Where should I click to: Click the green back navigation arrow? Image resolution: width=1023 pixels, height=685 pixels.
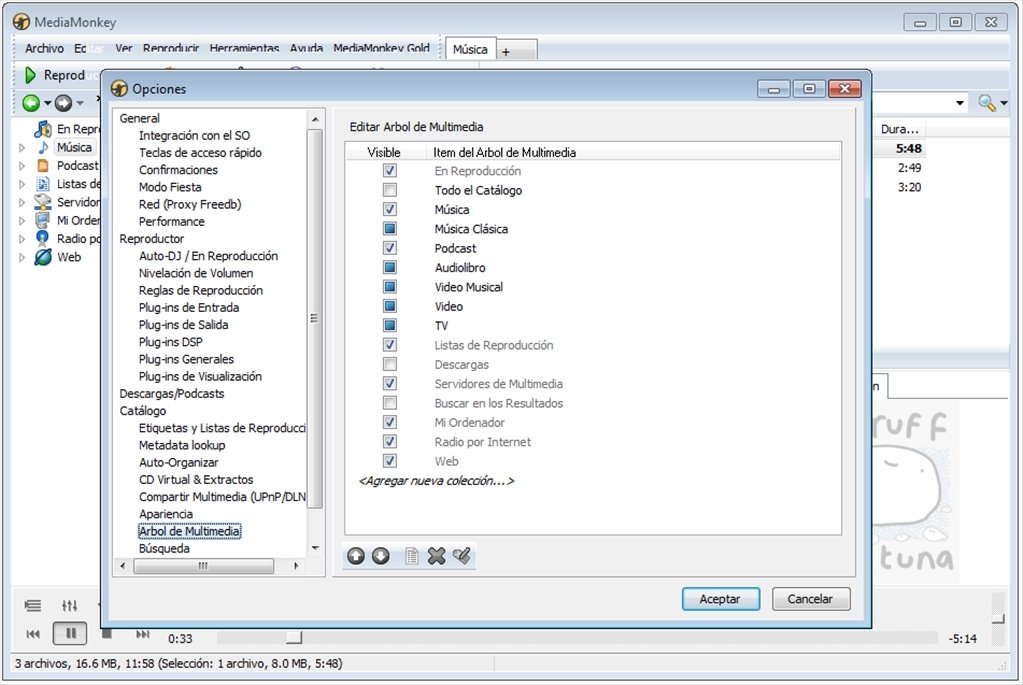[x=31, y=102]
